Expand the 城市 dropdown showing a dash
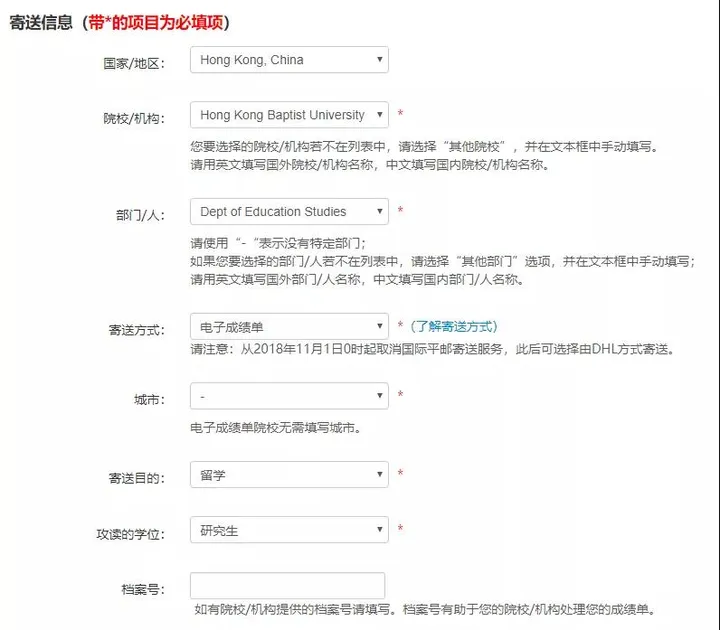Viewport: 720px width, 630px height. coord(288,397)
